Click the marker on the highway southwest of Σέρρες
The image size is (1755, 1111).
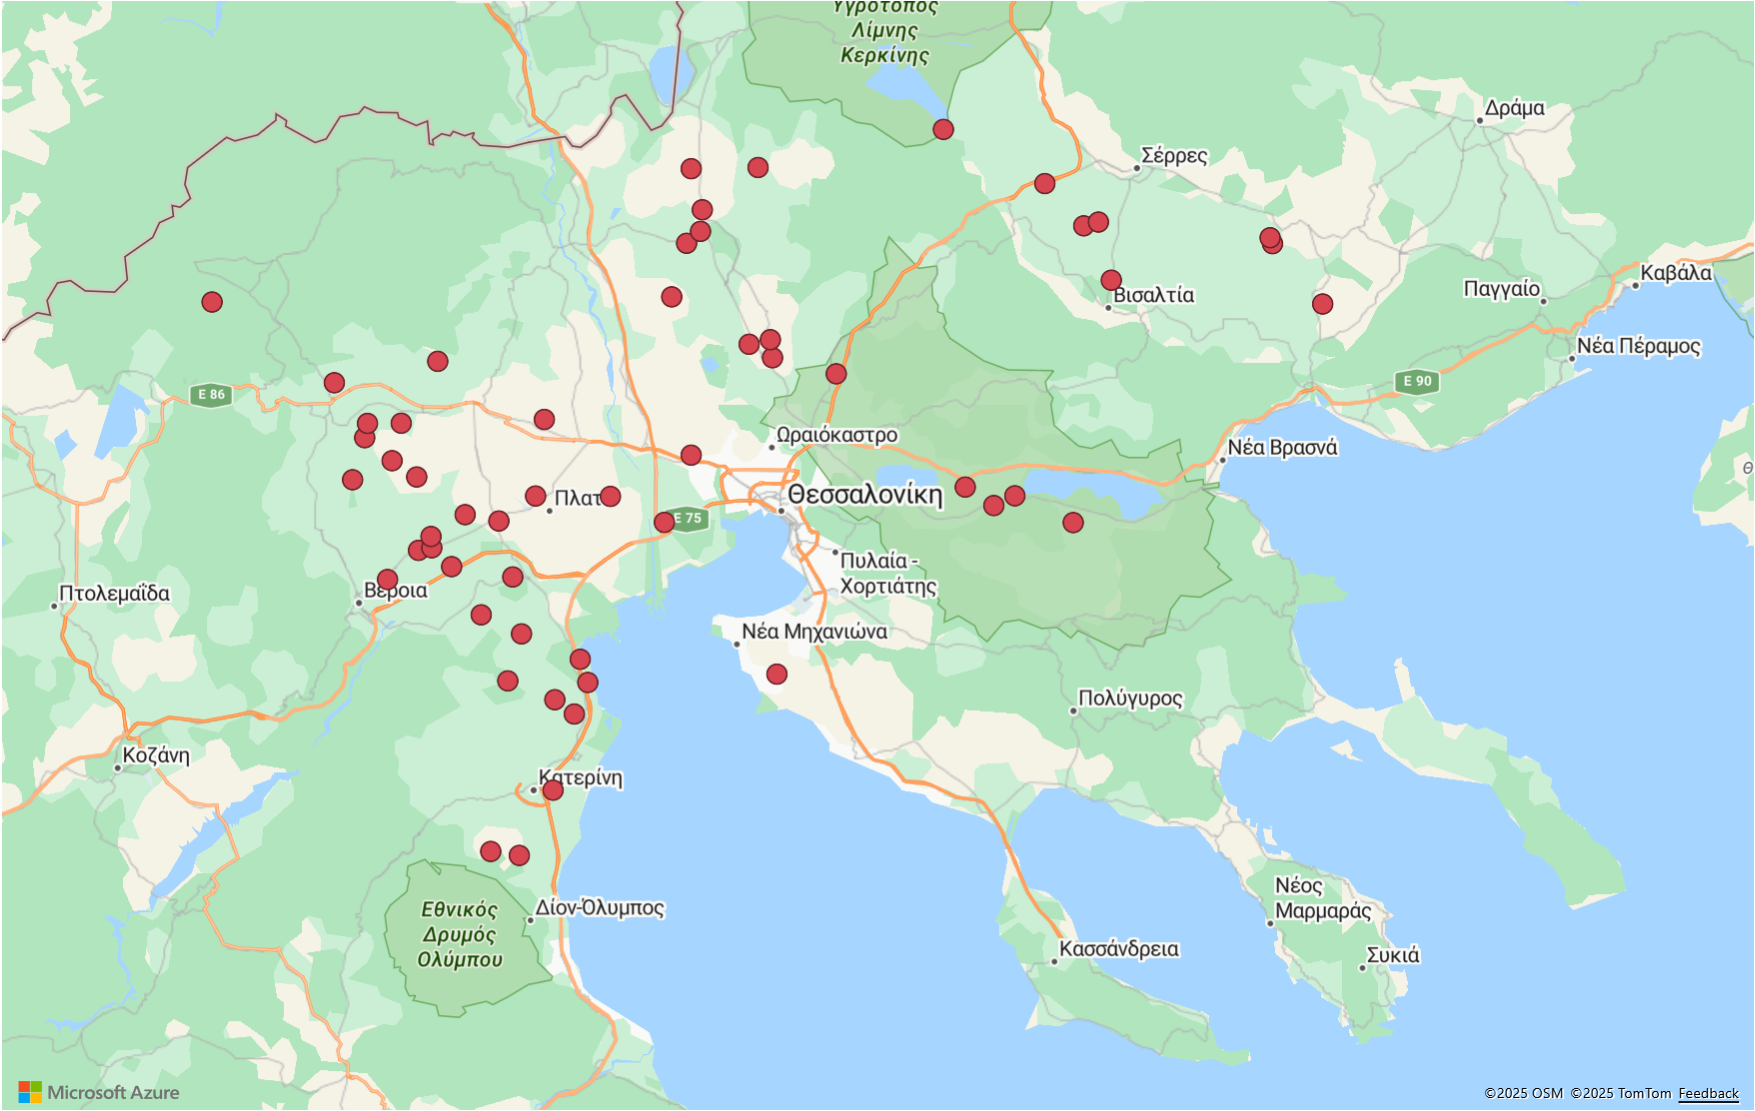(x=1045, y=183)
